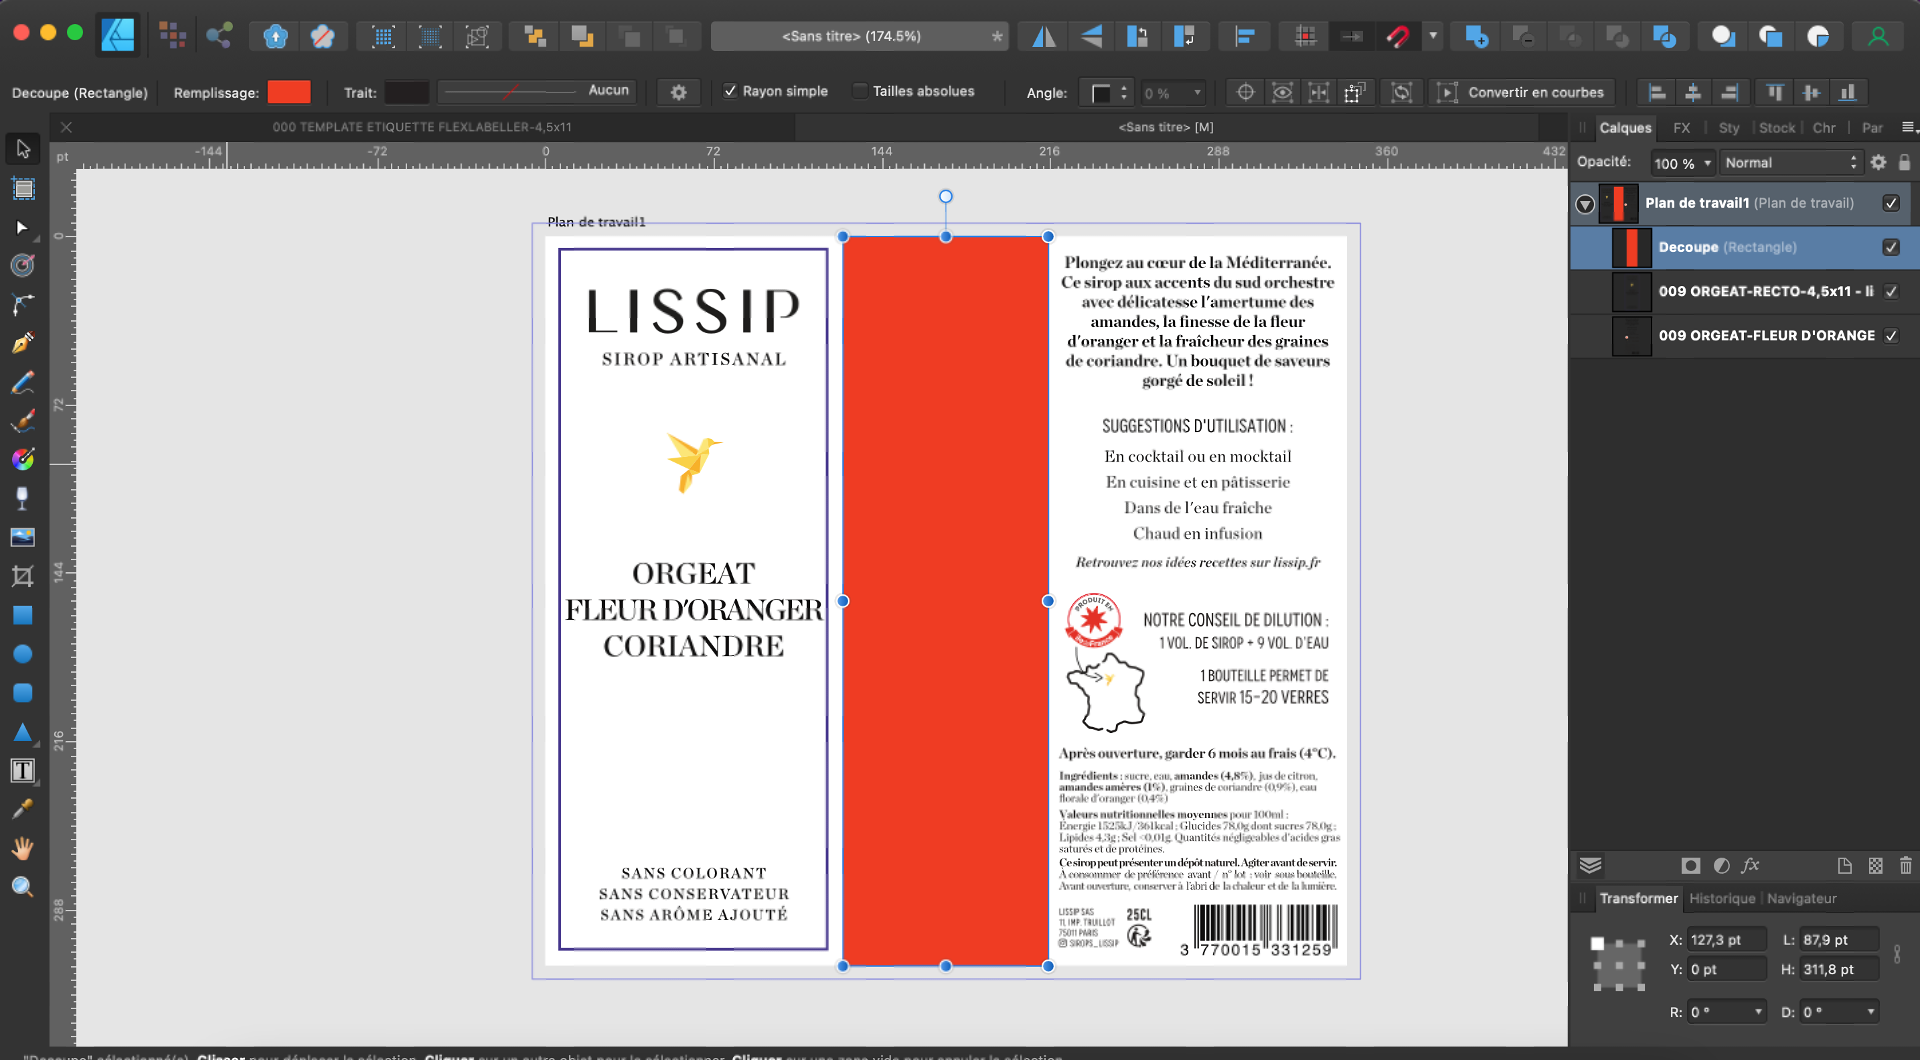Open the corner type selector
Viewport: 1920px width, 1060px height.
click(x=1109, y=93)
